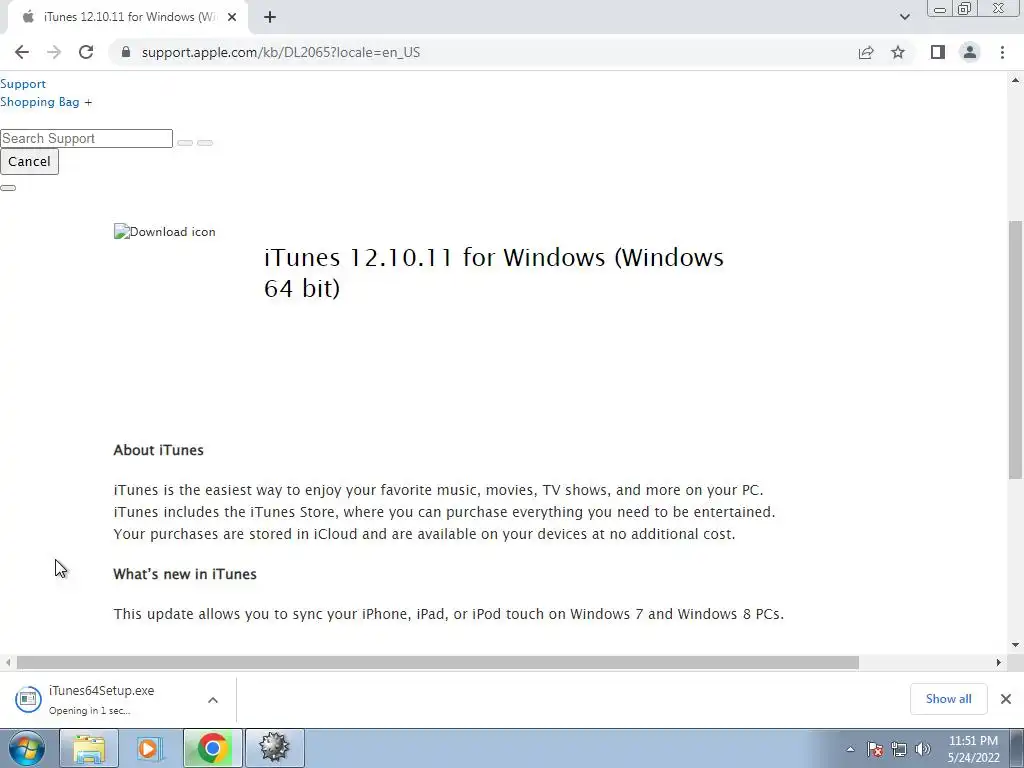Screen dimensions: 1024x768
Task: Click the vertical scrollbar down arrow
Action: [1015, 645]
